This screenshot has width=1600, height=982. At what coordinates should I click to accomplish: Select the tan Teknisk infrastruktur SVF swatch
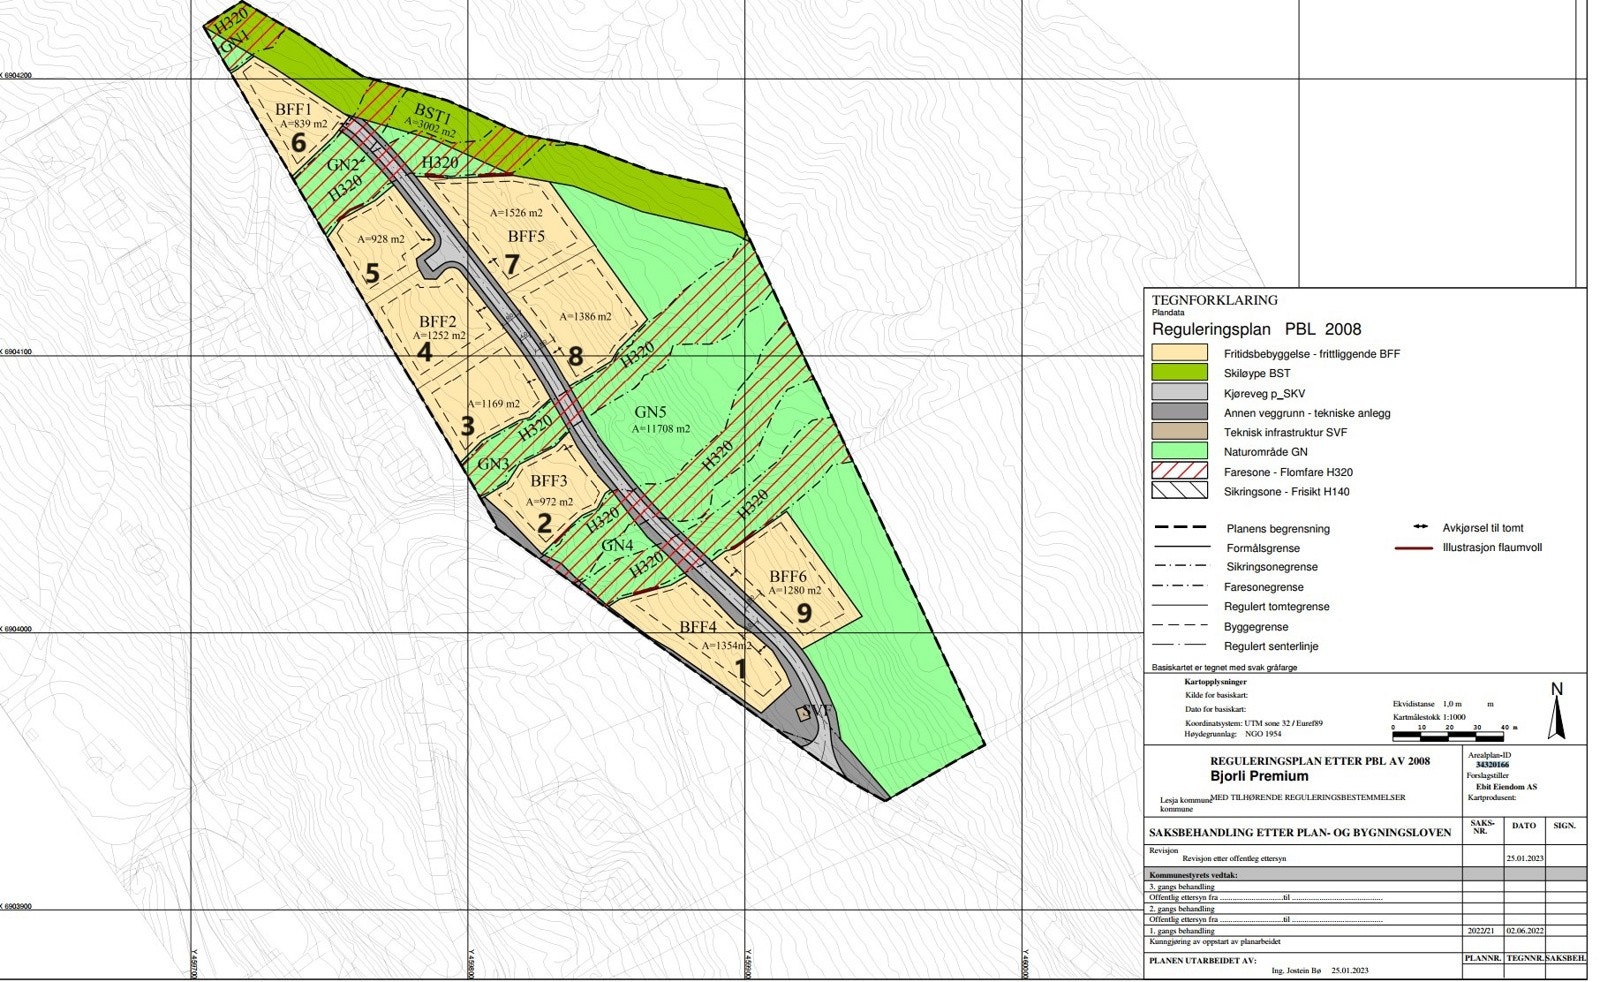coord(1180,432)
